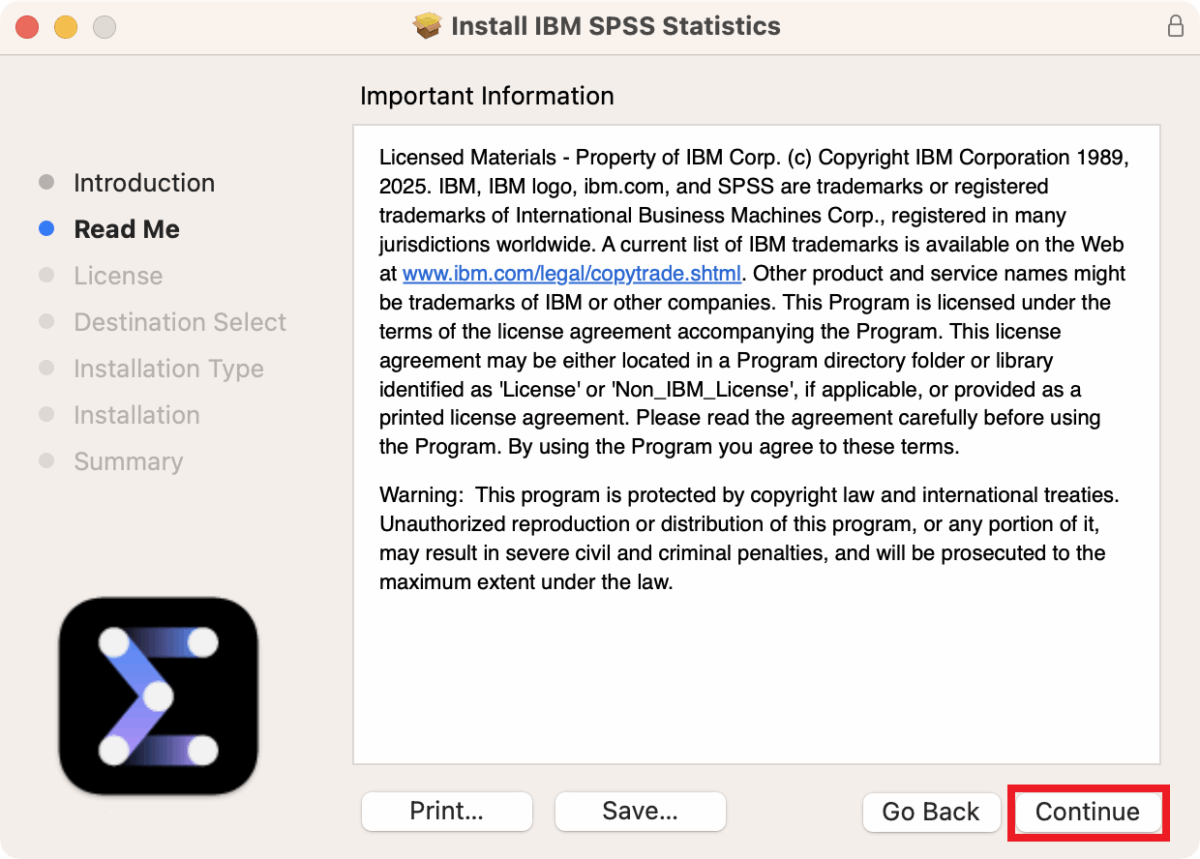Select the Installation Type step in sidebar

(x=168, y=368)
